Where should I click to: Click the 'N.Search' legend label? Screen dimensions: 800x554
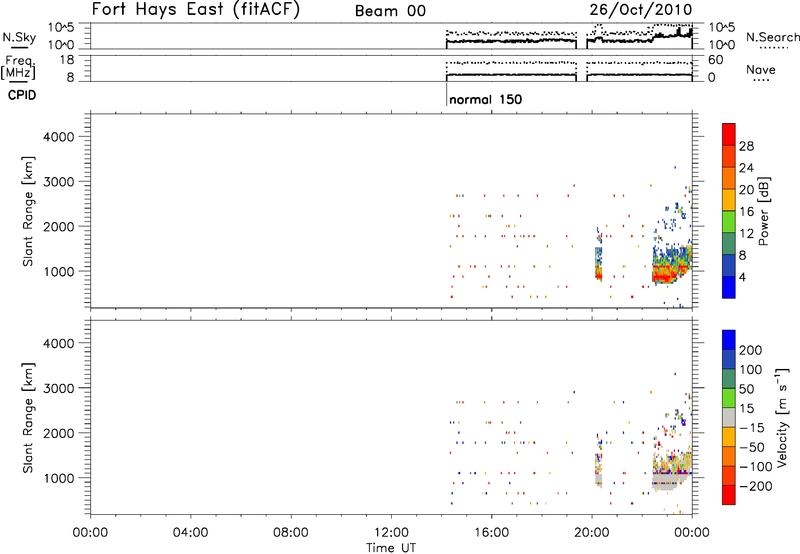coord(772,37)
